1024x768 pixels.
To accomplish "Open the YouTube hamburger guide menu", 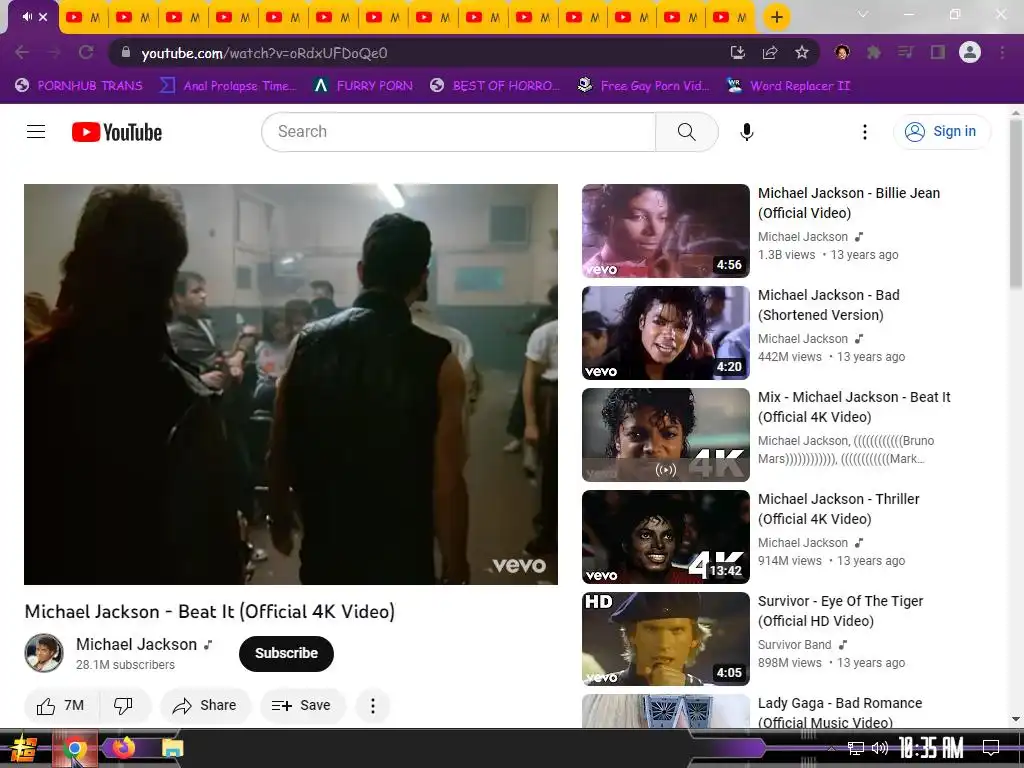I will [x=36, y=132].
